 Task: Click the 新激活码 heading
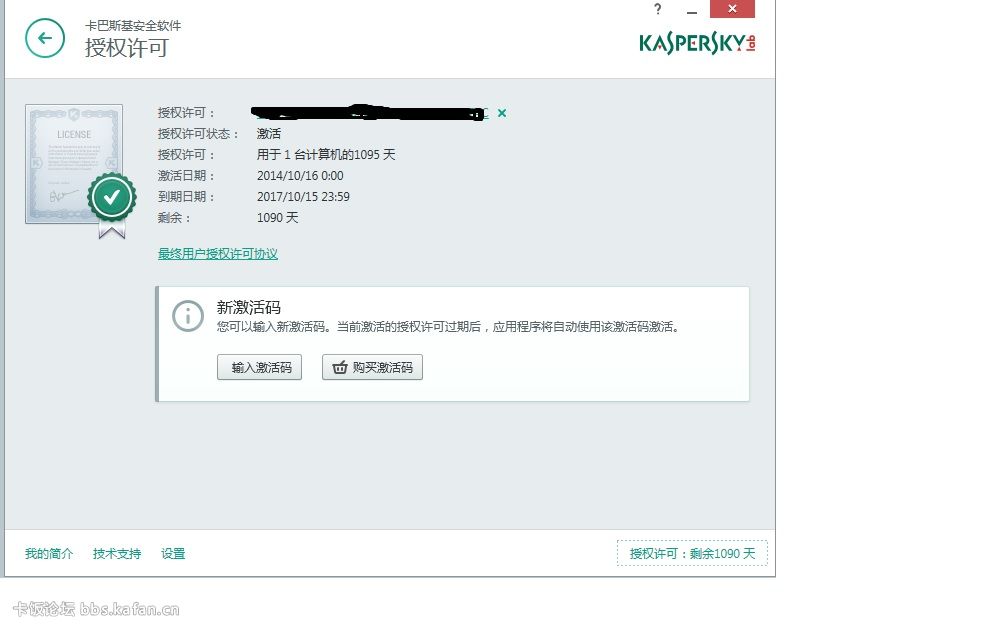[249, 307]
